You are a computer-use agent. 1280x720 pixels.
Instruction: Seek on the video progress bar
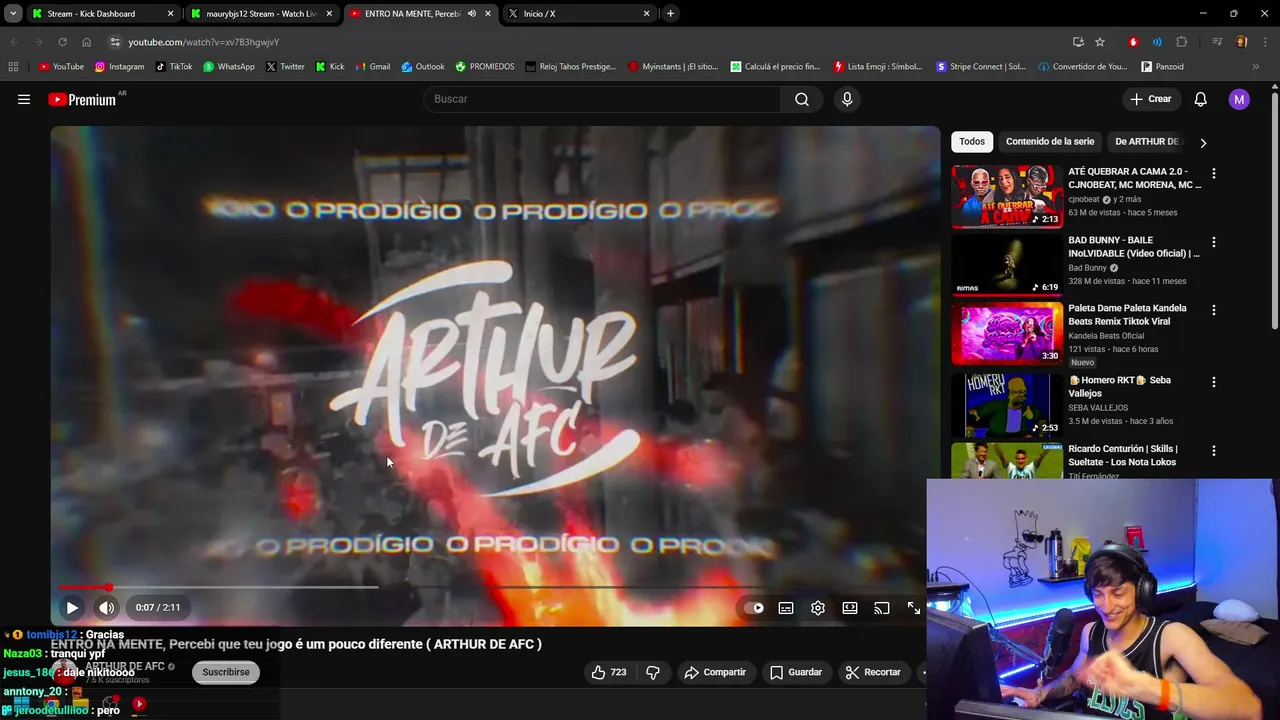[x=494, y=587]
